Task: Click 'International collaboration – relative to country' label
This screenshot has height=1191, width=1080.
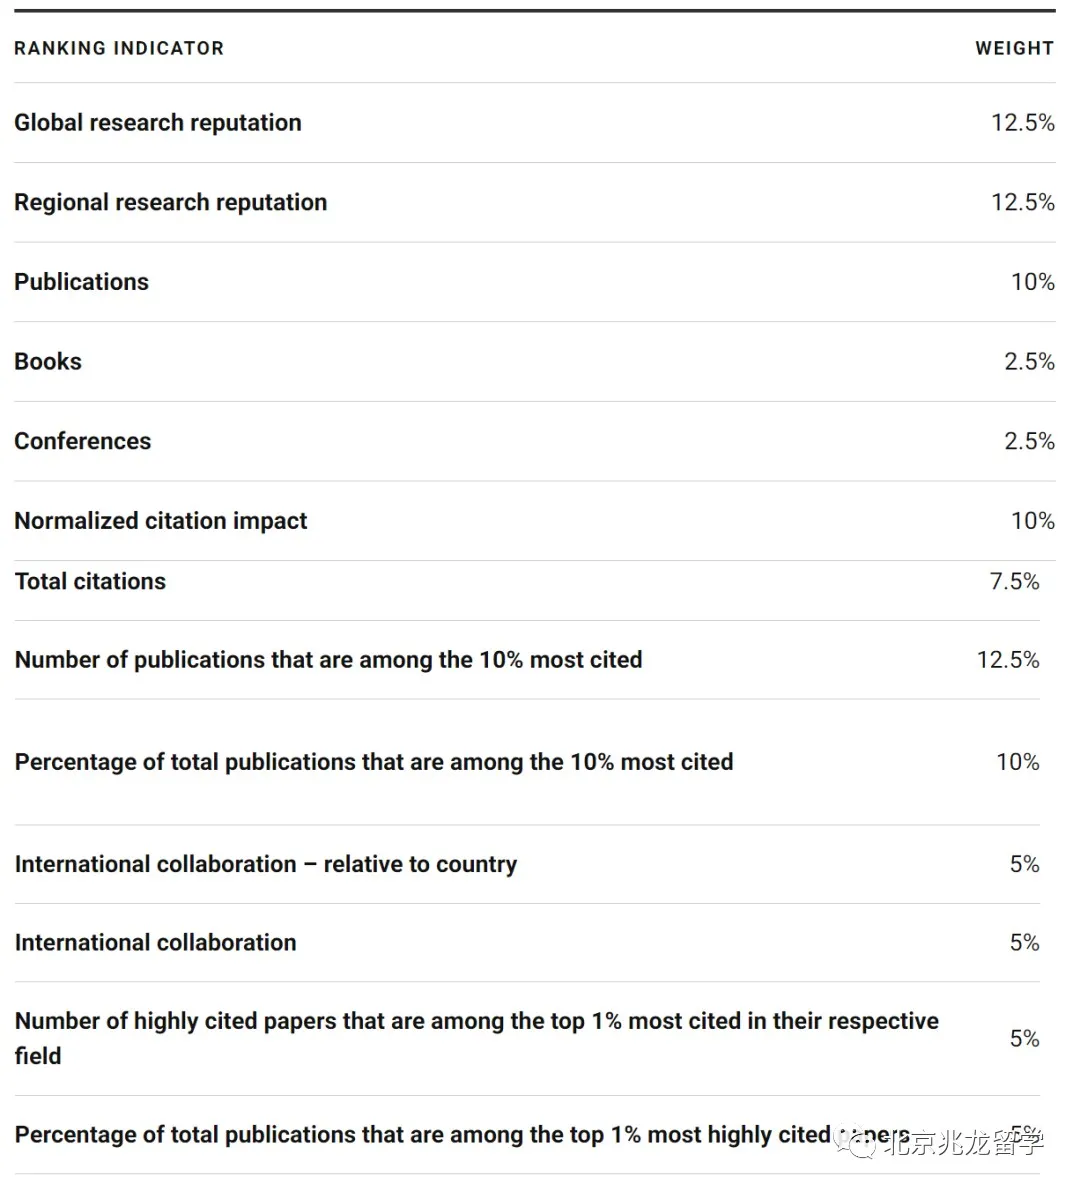Action: click(x=266, y=864)
